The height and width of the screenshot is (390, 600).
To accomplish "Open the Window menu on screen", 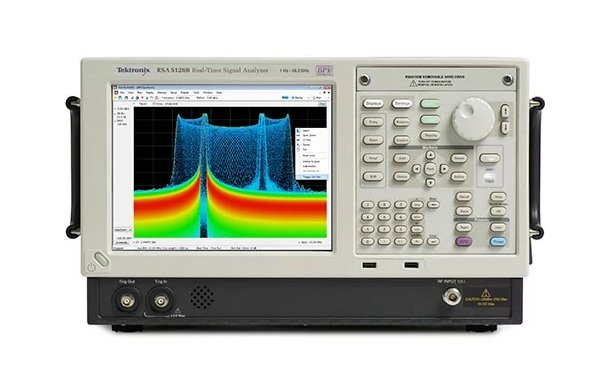I will tap(208, 93).
